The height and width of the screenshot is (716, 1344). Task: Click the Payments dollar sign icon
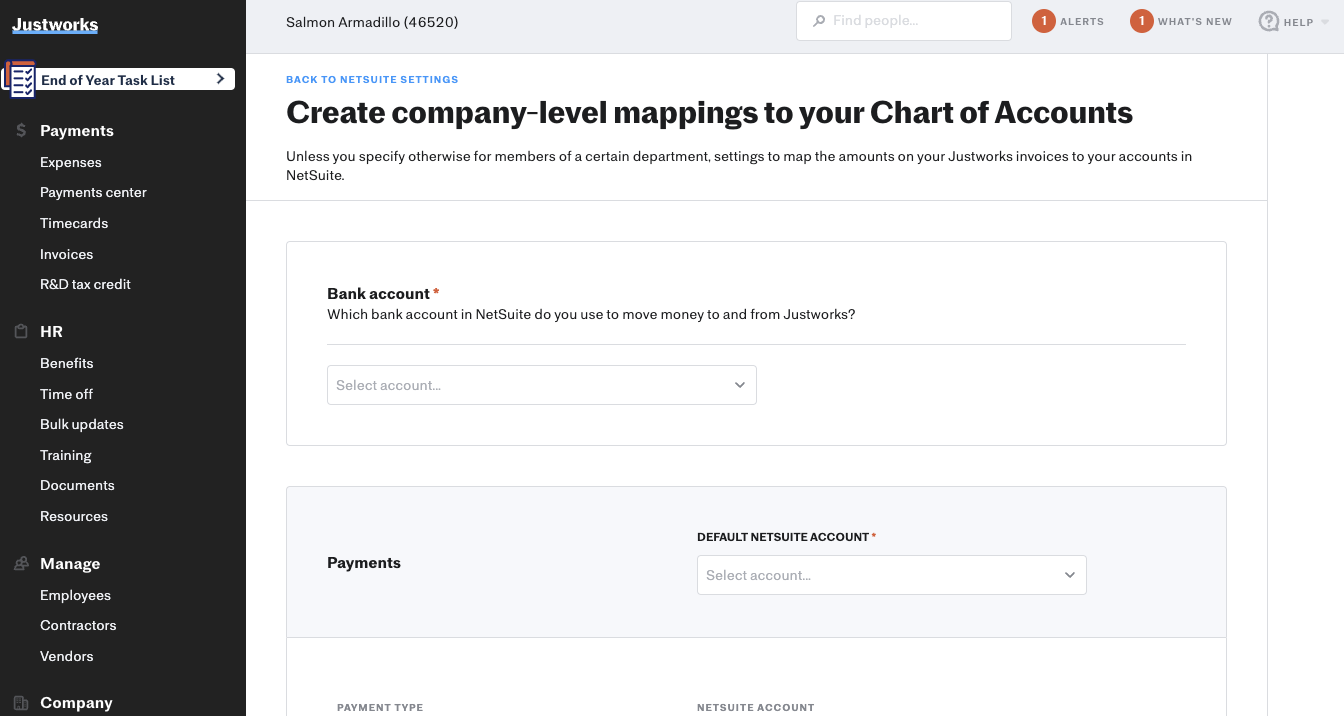[21, 131]
